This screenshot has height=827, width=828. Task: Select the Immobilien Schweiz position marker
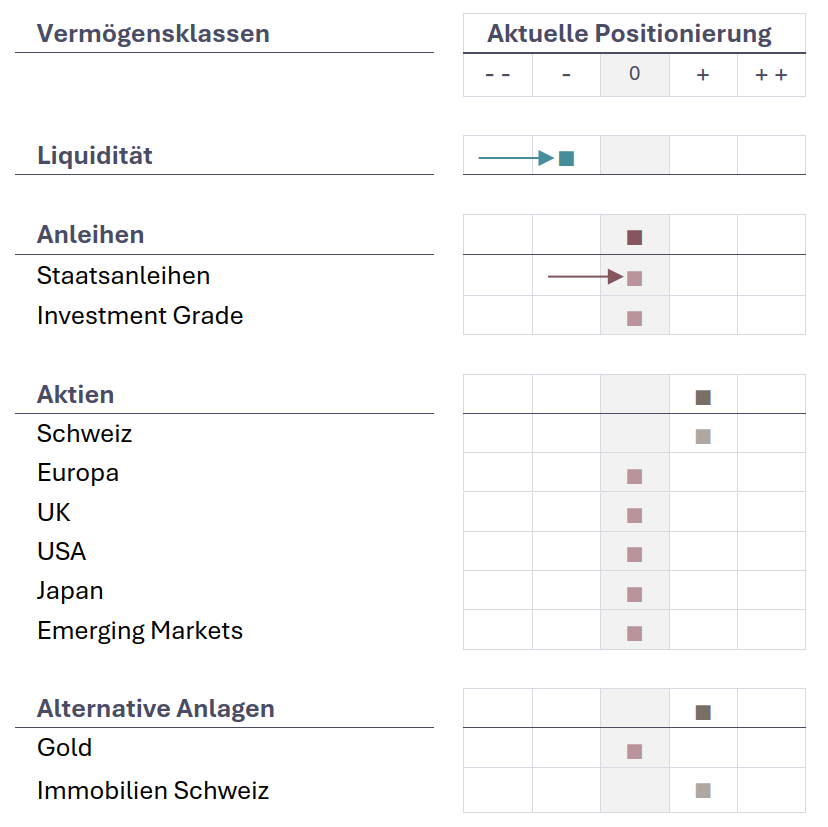pyautogui.click(x=703, y=791)
